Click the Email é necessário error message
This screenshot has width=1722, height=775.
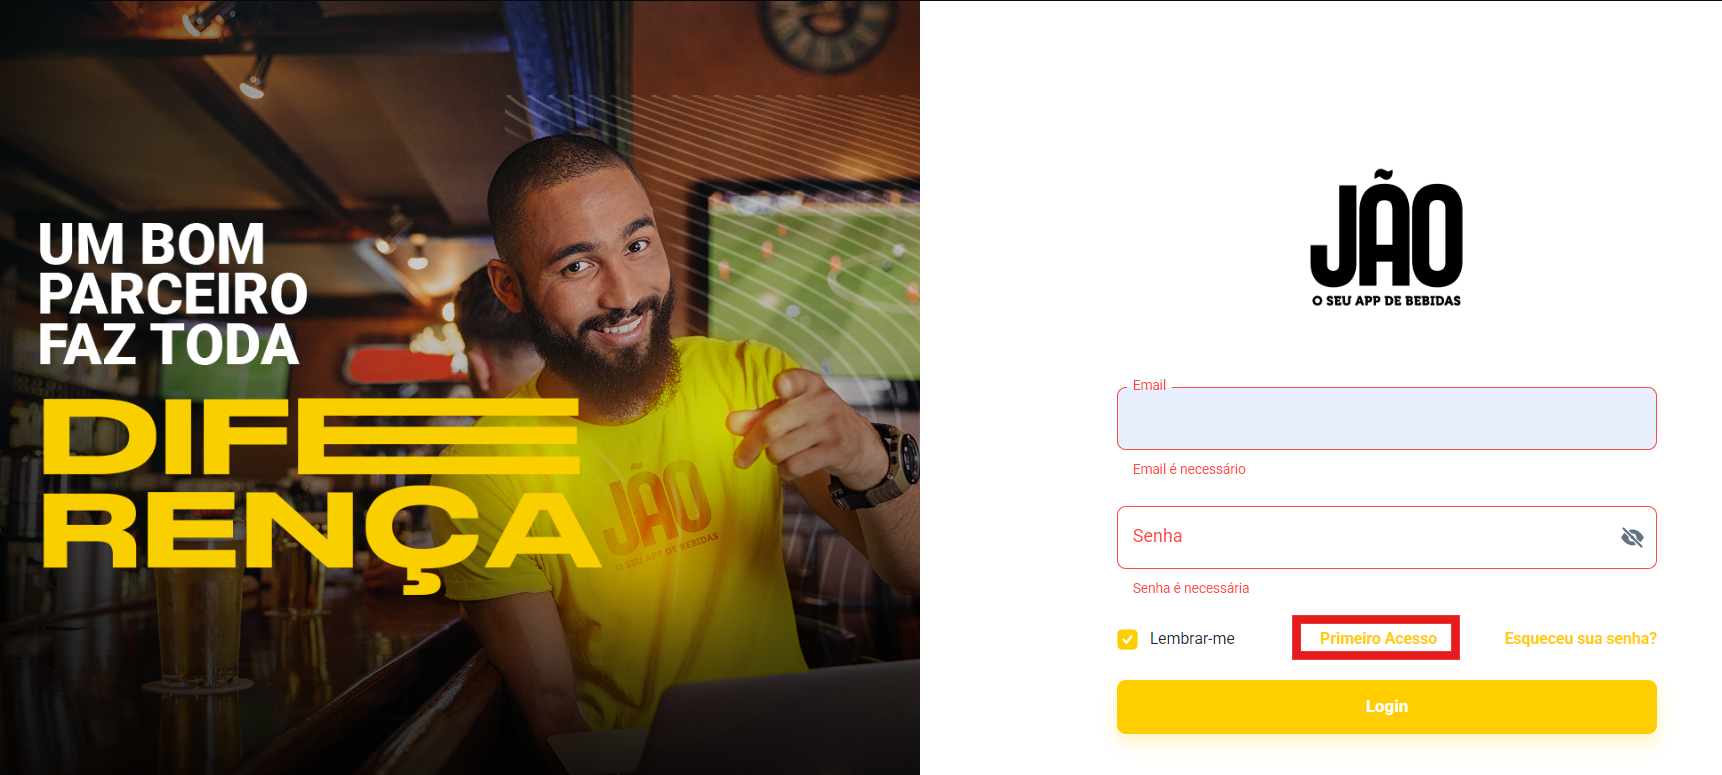(1189, 469)
